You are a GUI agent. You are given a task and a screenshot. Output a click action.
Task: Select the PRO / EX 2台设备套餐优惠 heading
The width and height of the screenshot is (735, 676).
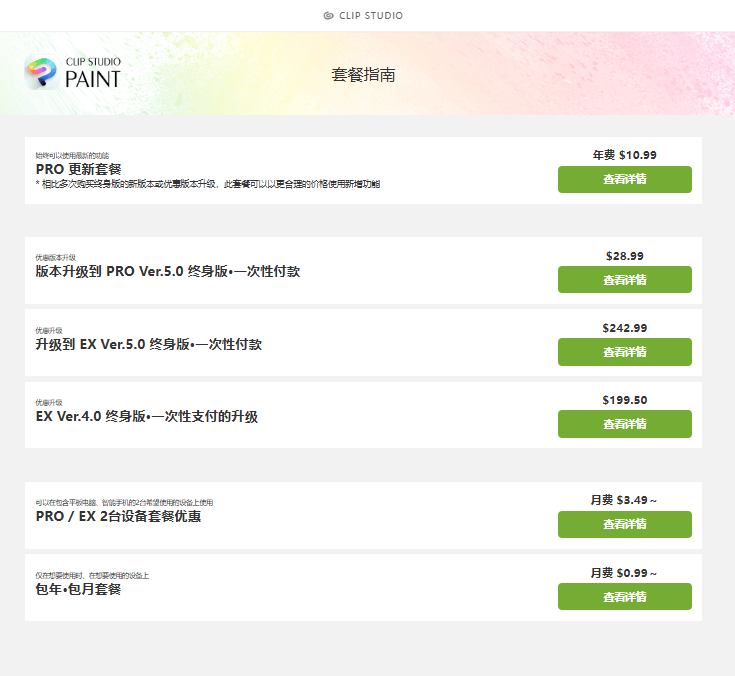(119, 516)
